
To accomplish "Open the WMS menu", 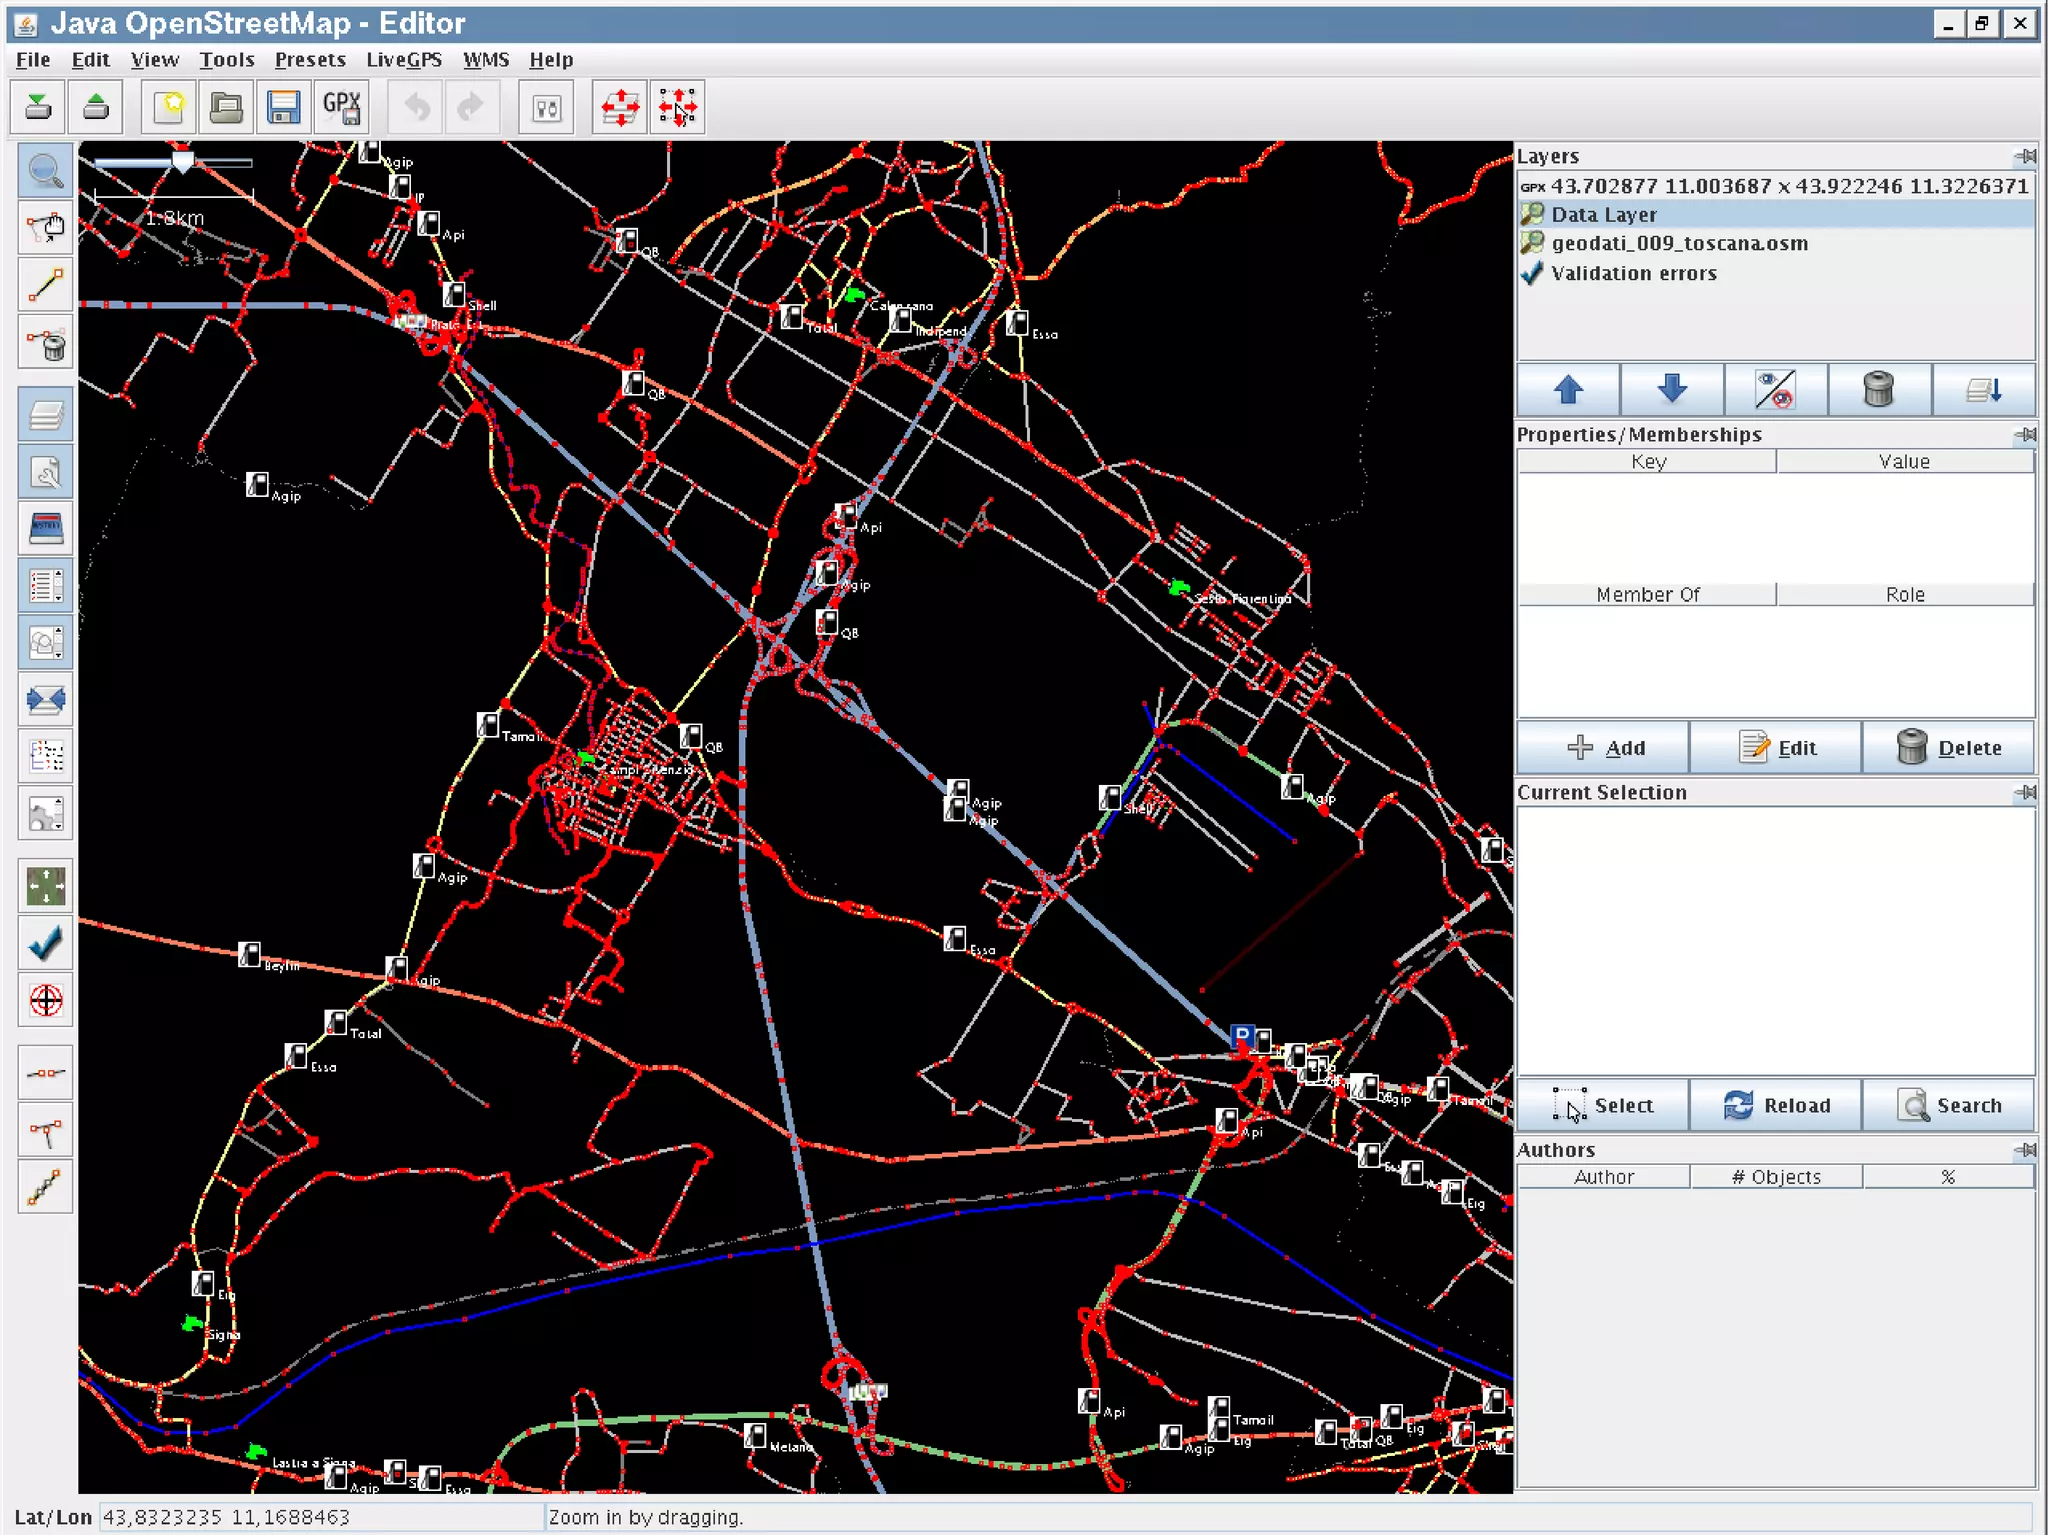I will (486, 60).
